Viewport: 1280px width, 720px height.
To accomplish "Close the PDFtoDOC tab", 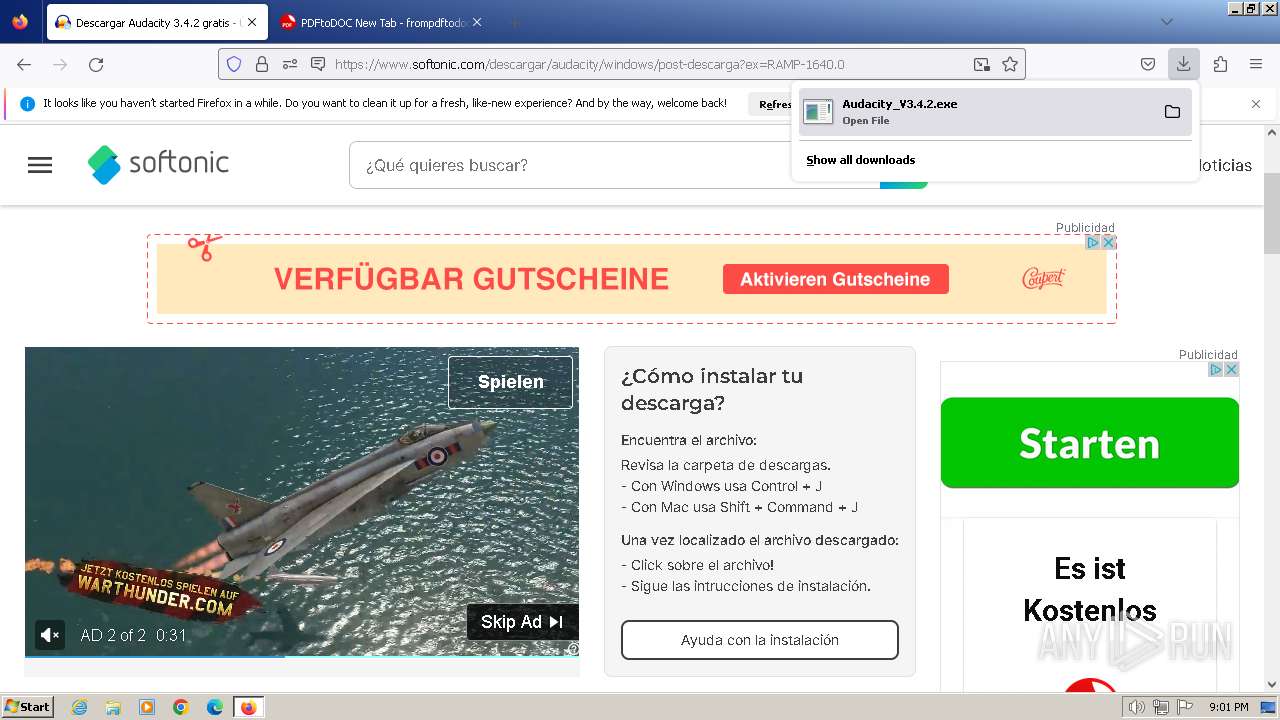I will coord(476,22).
